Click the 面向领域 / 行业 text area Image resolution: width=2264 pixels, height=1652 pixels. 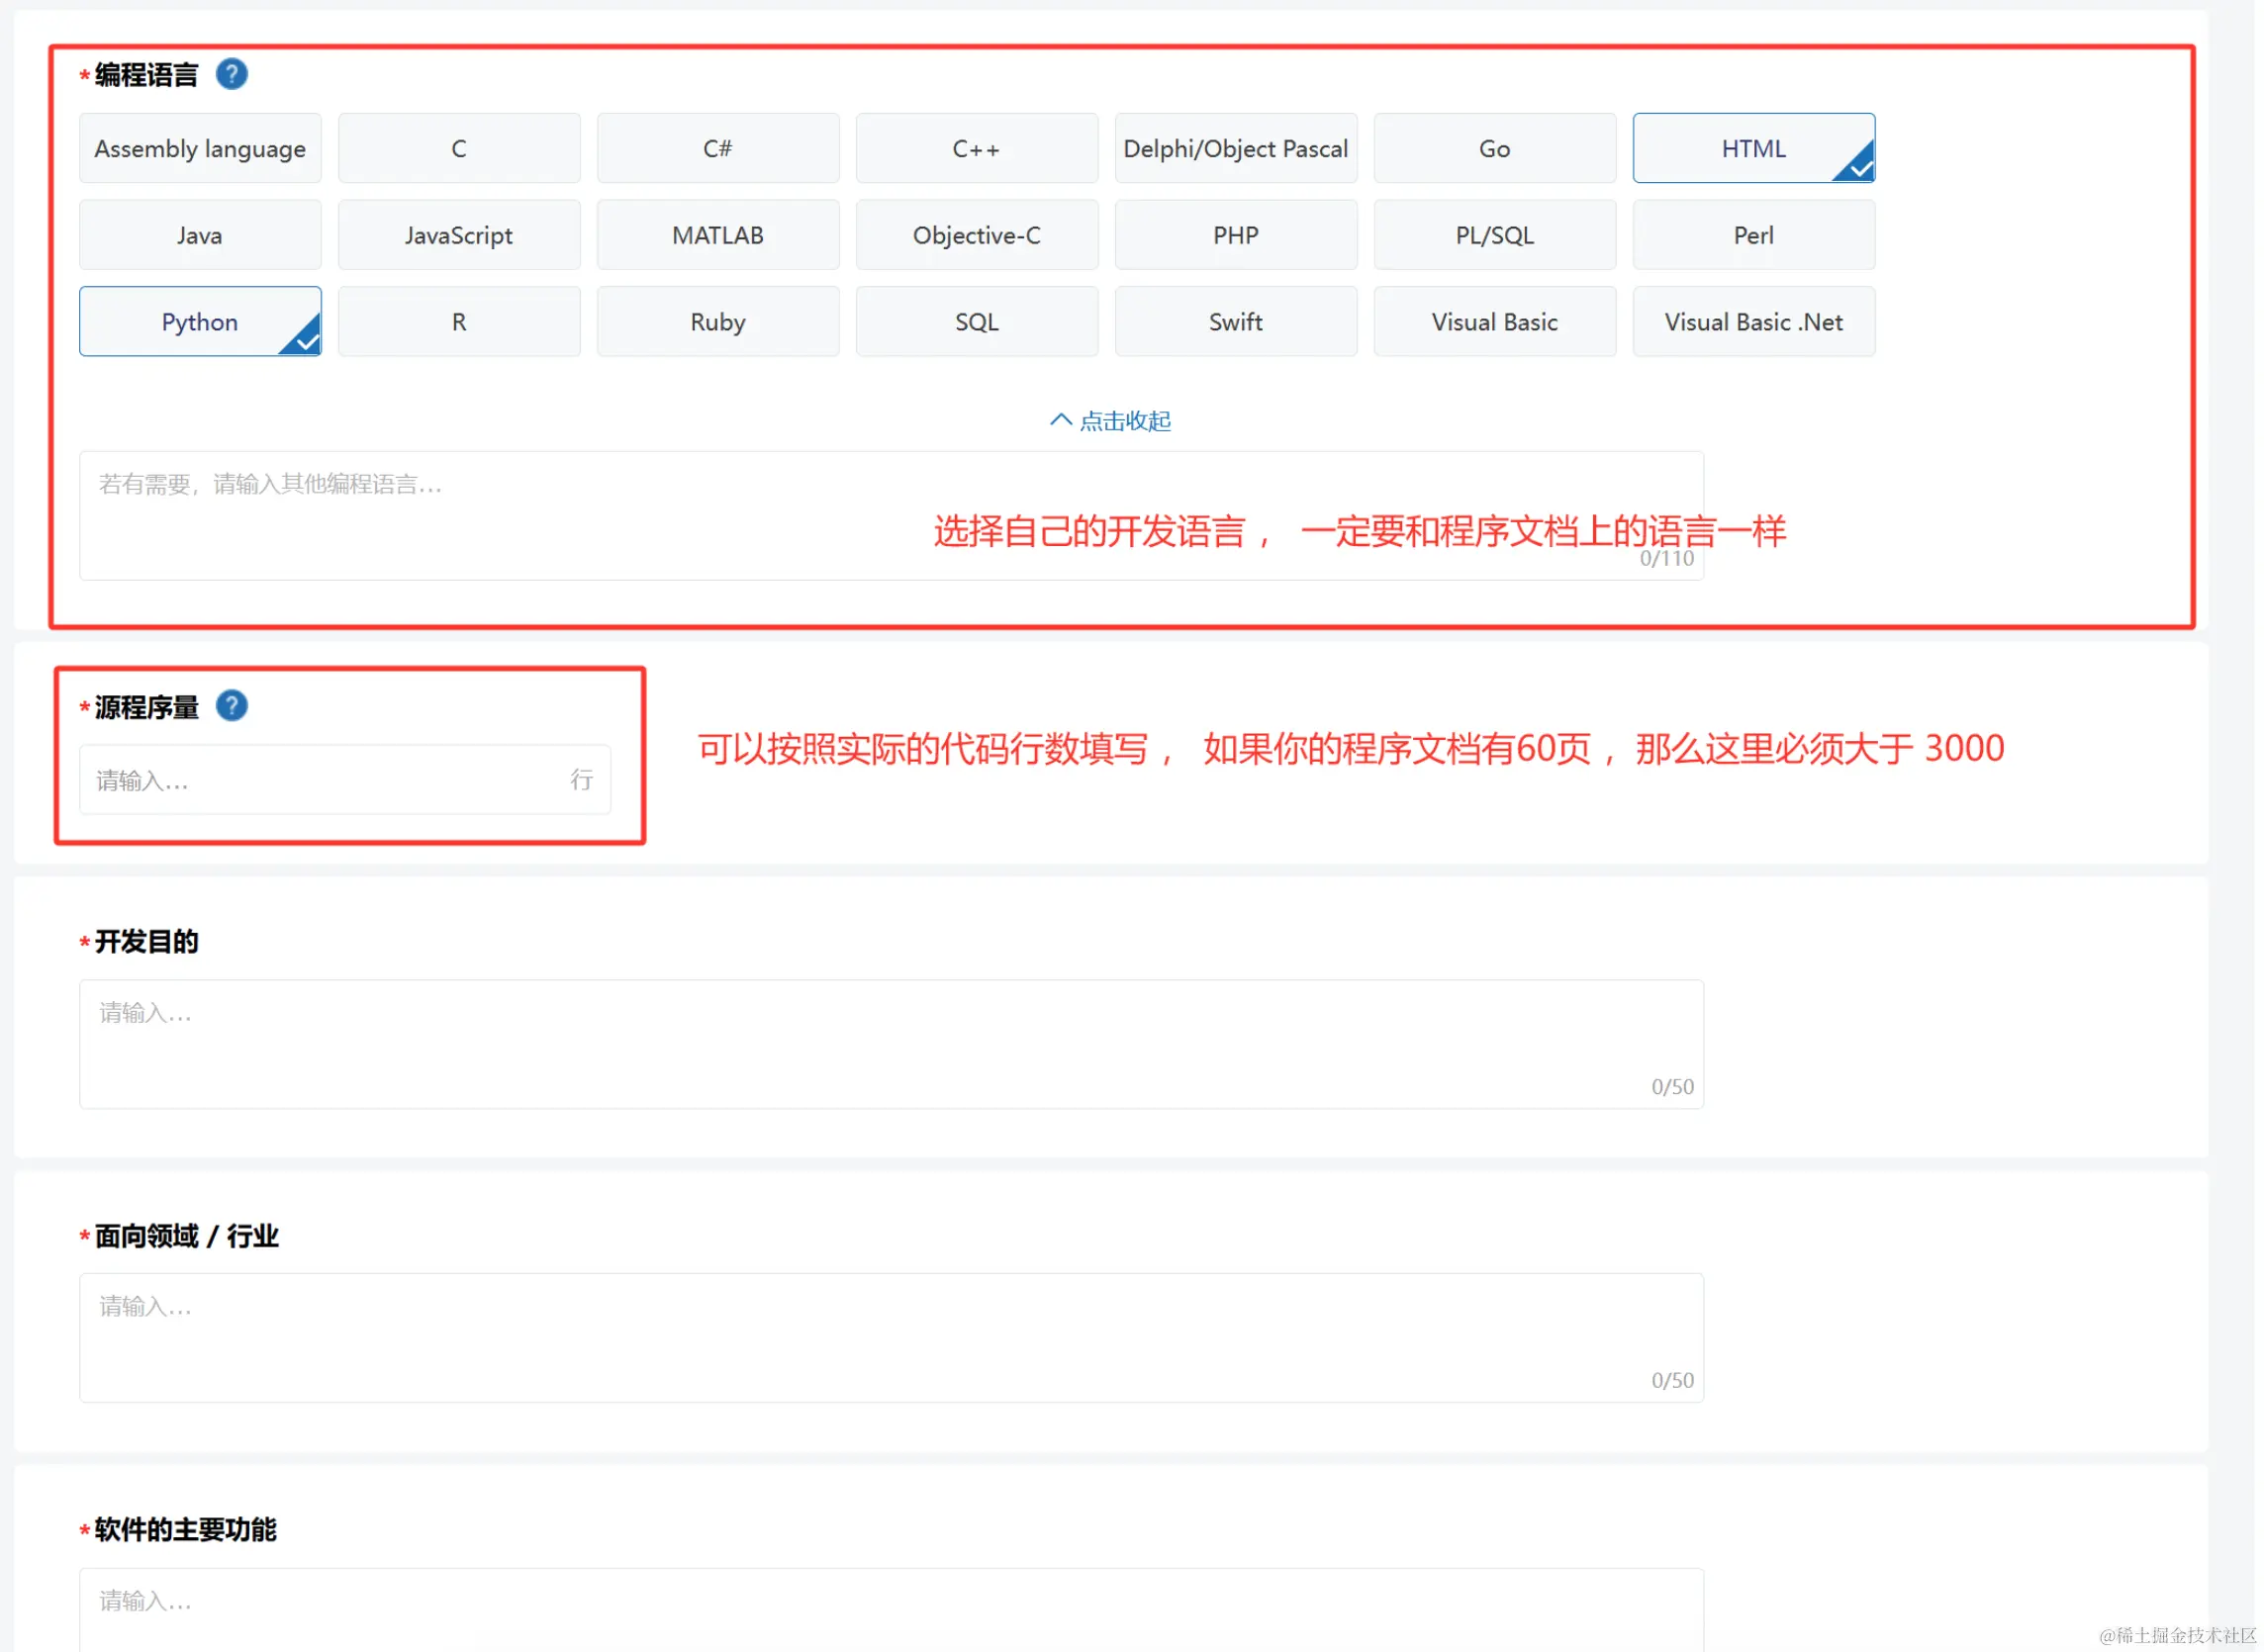[x=890, y=1338]
